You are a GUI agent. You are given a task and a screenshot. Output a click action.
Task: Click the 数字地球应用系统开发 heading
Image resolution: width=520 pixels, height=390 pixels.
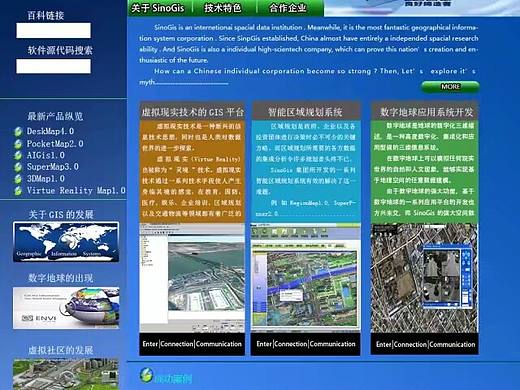[x=427, y=112]
